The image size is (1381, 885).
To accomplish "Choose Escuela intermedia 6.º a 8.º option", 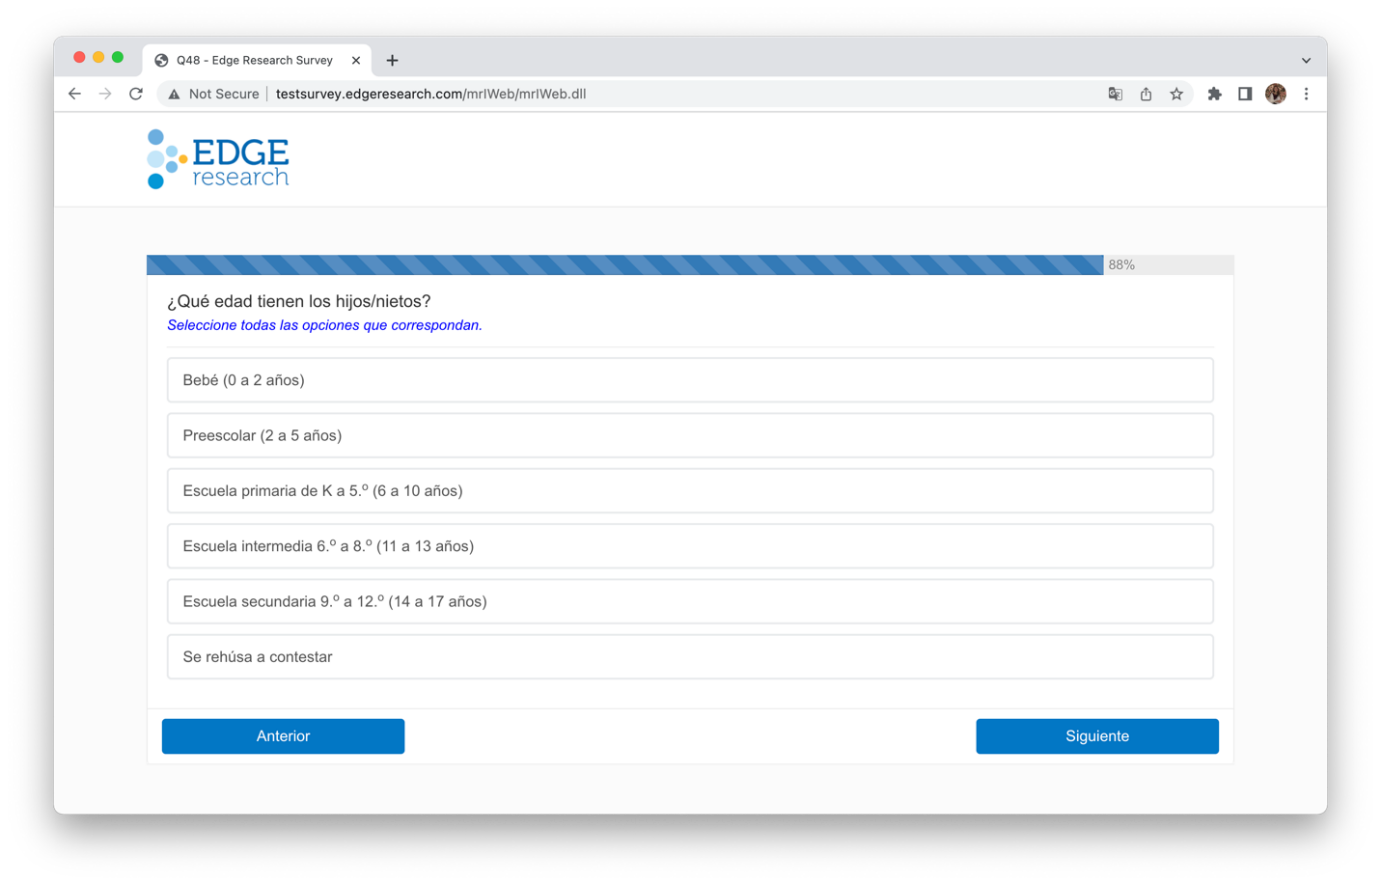I will (690, 546).
